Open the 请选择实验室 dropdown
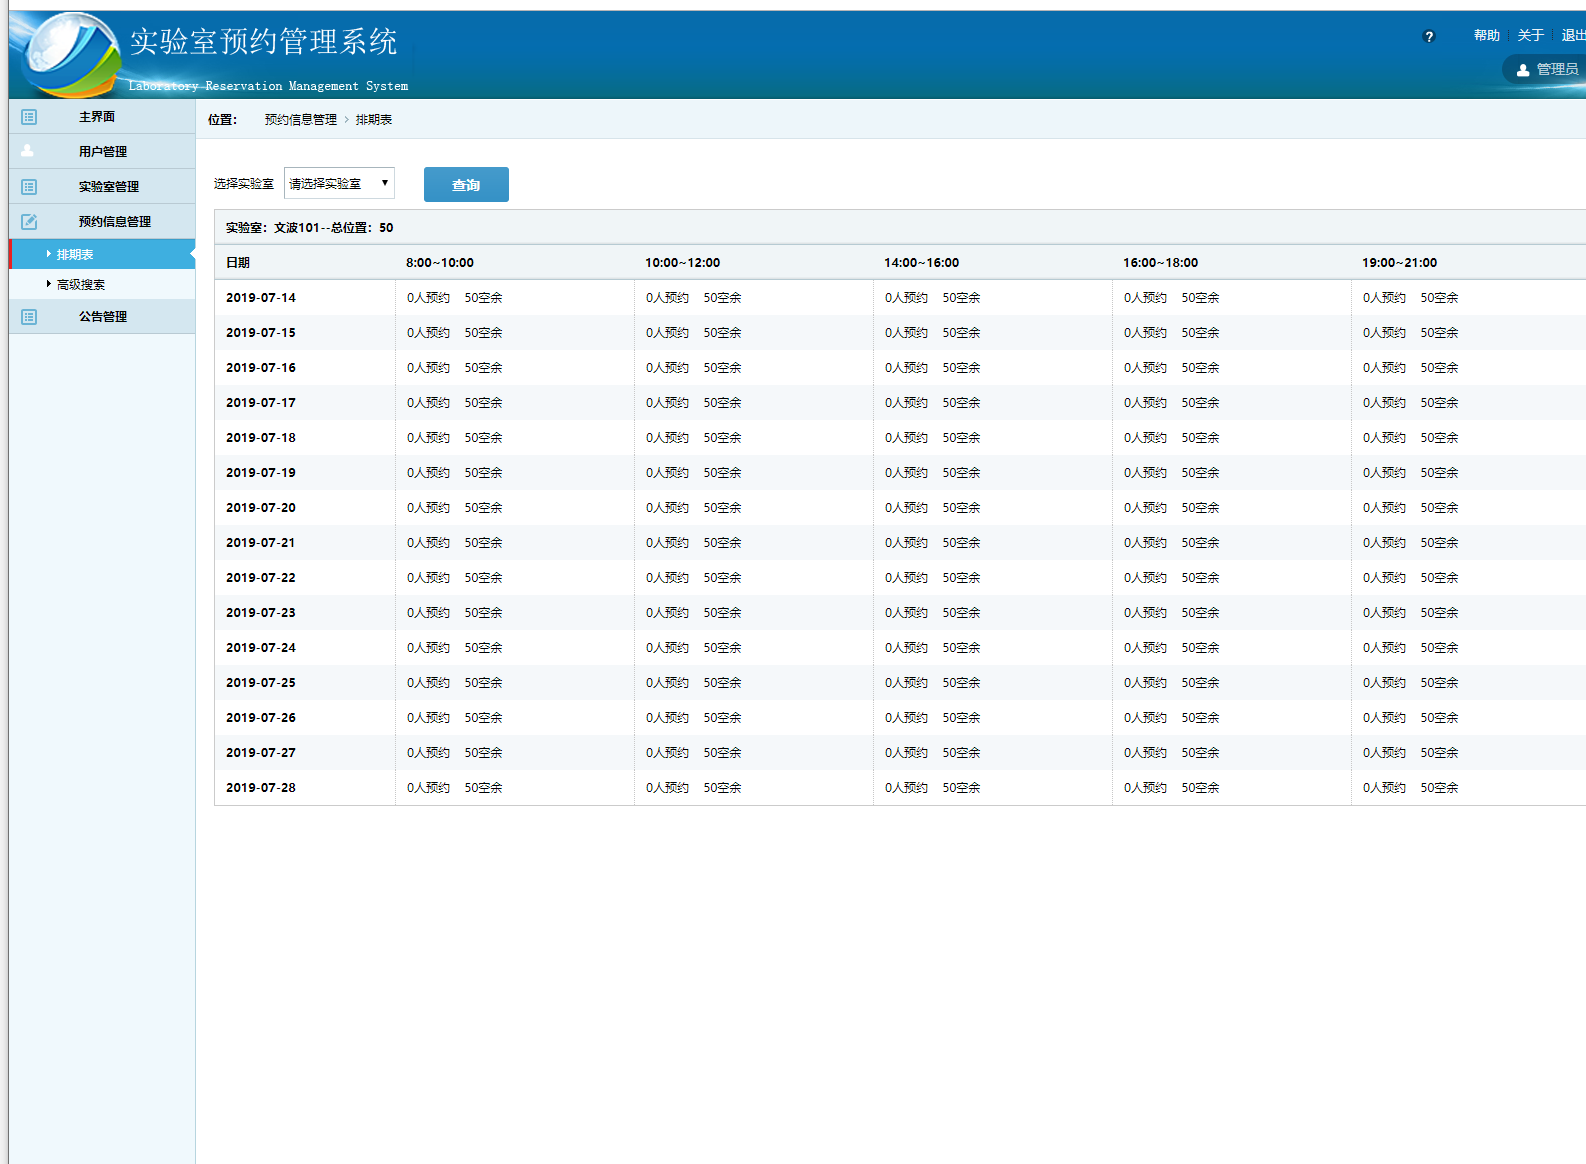This screenshot has height=1164, width=1586. point(339,184)
